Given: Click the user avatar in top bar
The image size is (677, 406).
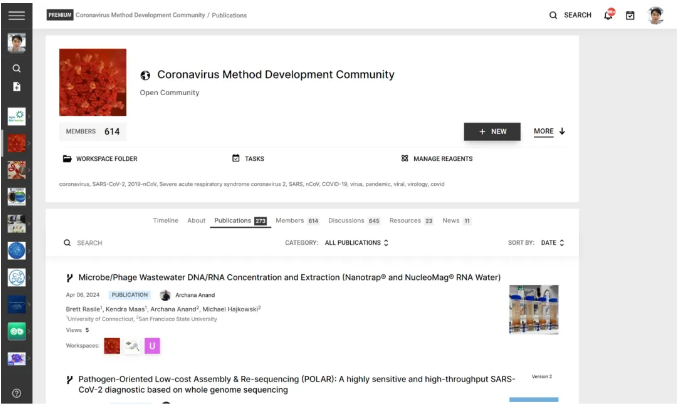Looking at the screenshot, I should [x=655, y=15].
